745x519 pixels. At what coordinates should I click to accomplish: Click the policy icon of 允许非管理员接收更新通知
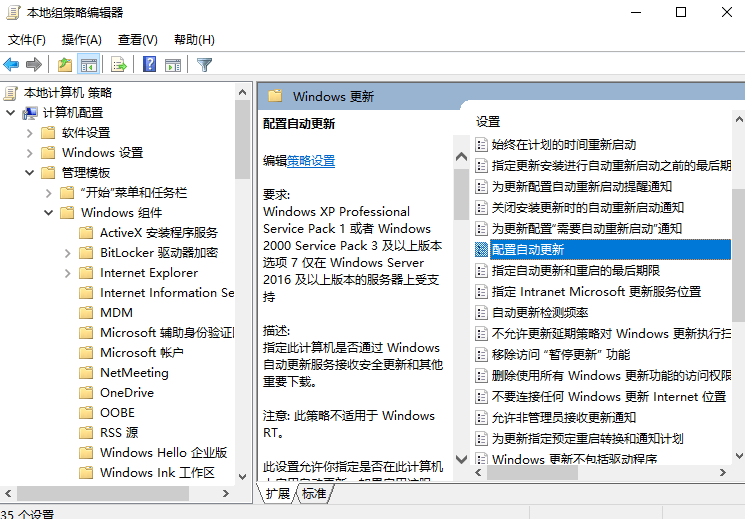481,418
